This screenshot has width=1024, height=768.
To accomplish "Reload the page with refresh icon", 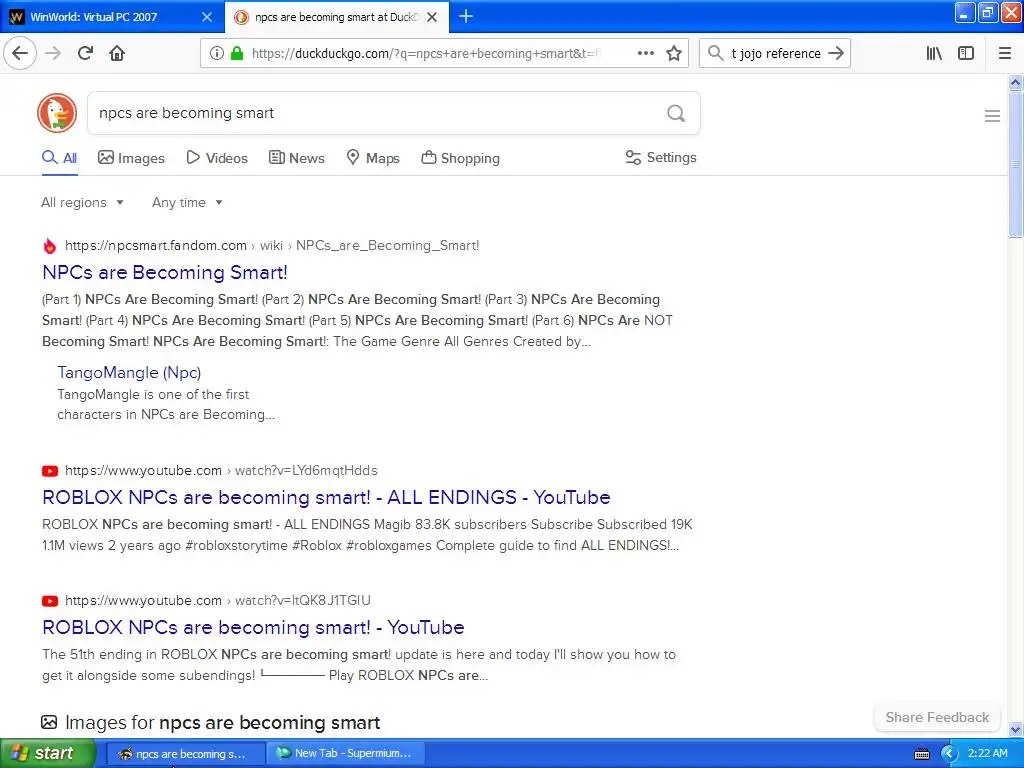I will point(86,53).
